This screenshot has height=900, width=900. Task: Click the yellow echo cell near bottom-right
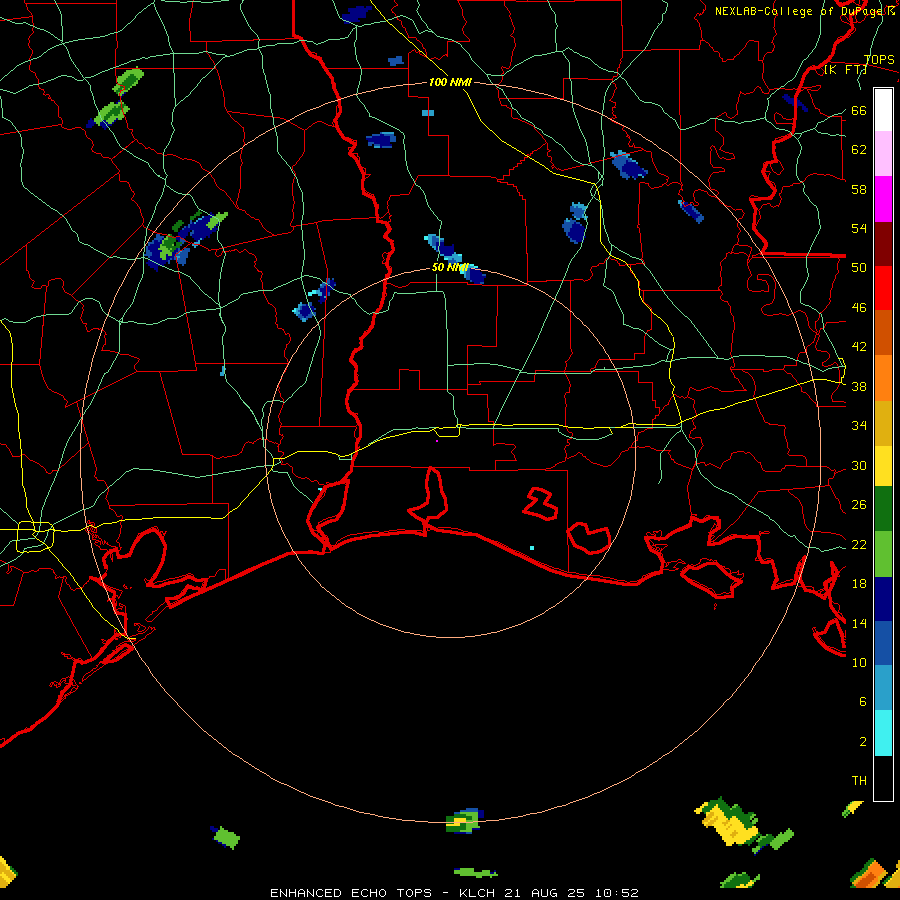click(x=728, y=822)
